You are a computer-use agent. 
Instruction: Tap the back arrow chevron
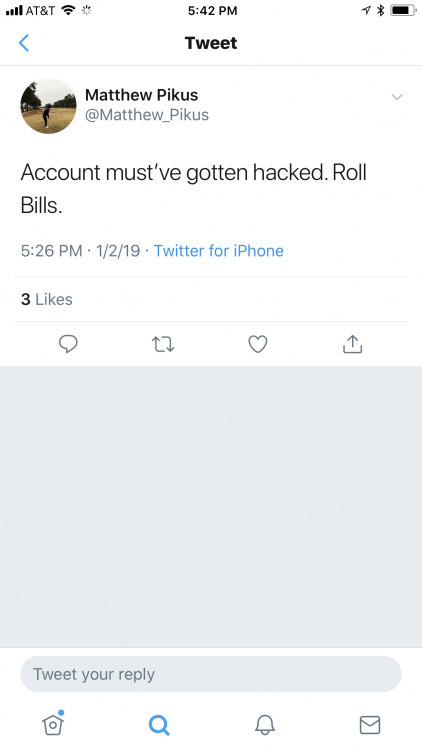pos(24,43)
